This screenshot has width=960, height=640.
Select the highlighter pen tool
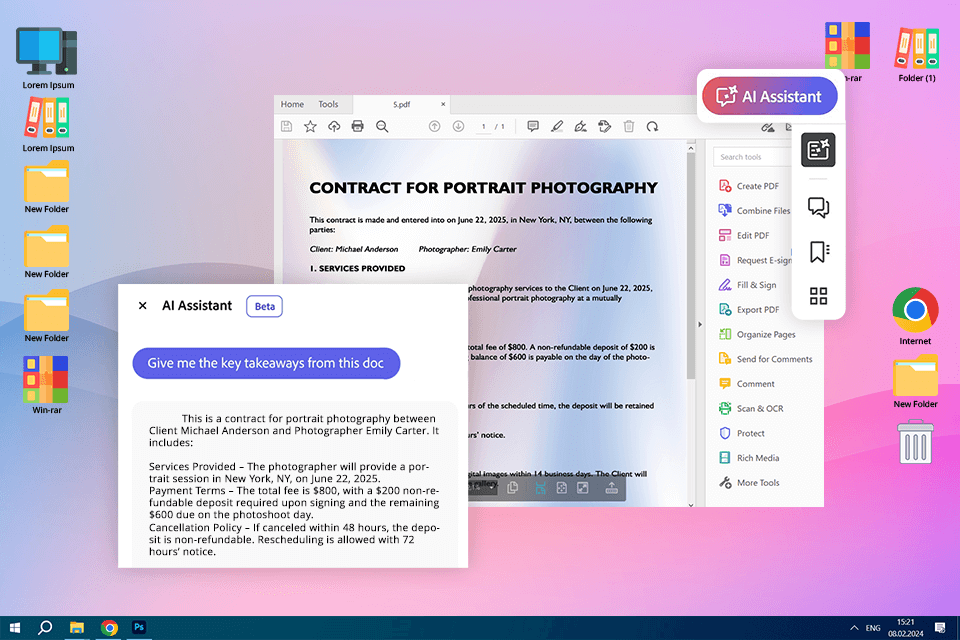[557, 126]
